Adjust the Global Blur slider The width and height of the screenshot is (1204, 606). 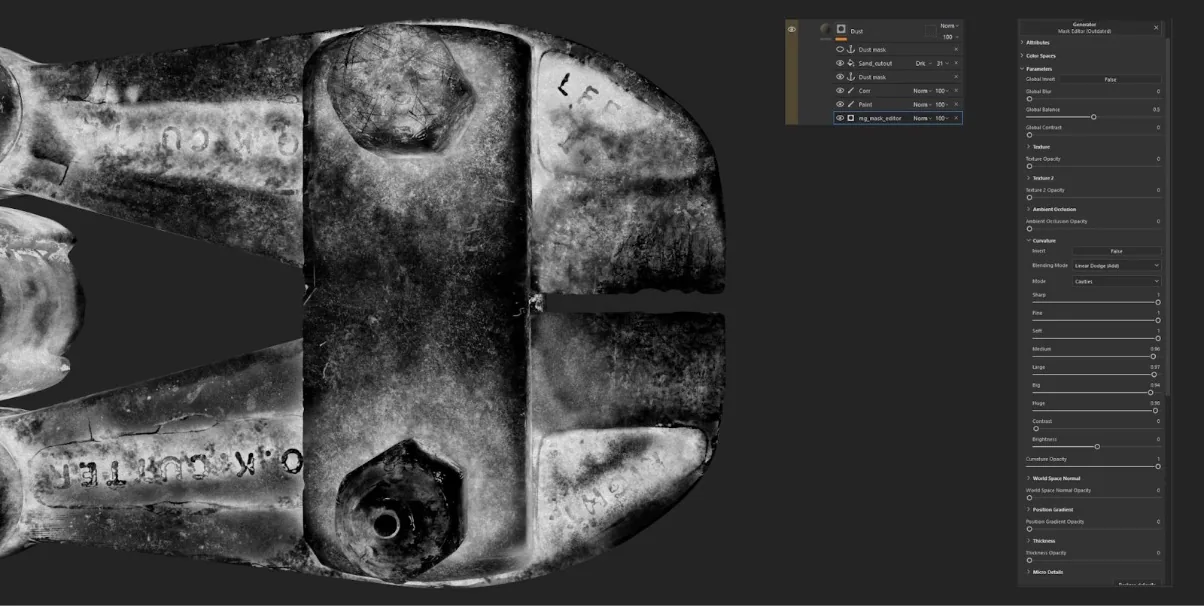(1093, 98)
